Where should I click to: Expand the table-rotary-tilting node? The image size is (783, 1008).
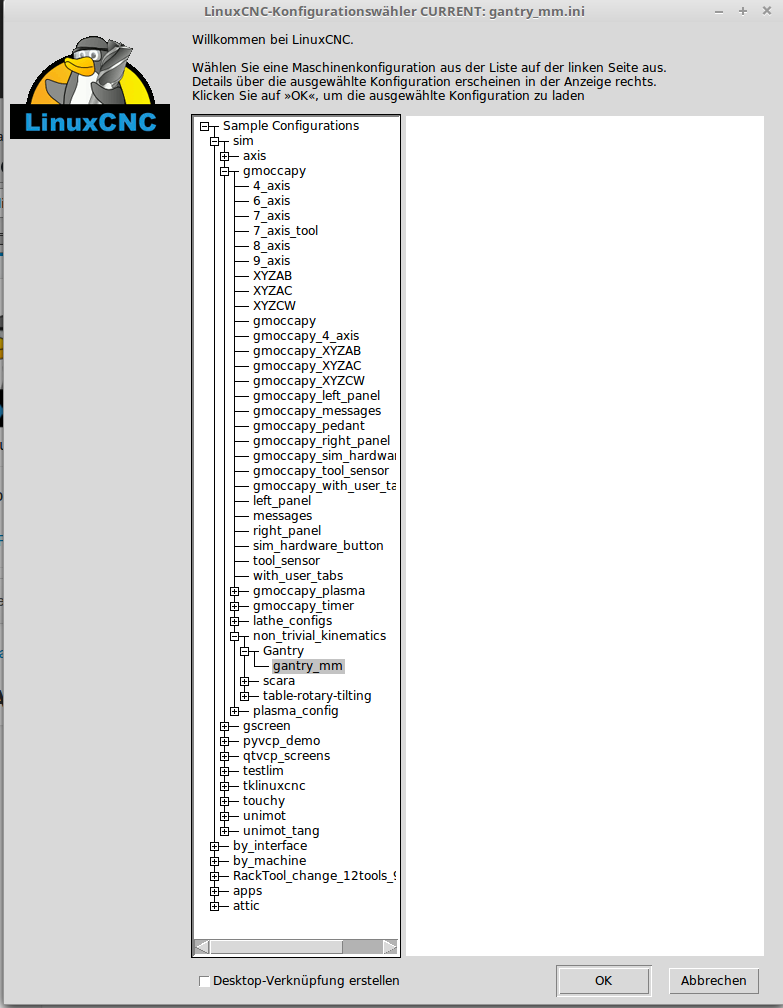(245, 696)
